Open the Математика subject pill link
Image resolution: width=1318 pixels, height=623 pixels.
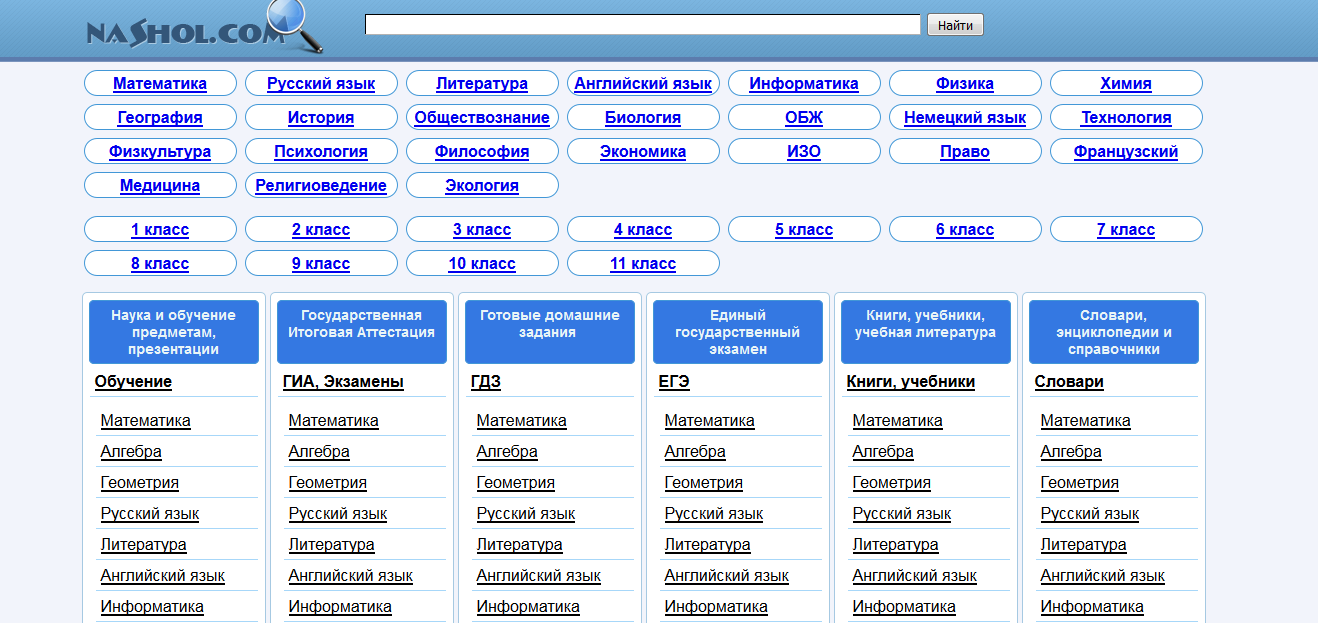(x=160, y=84)
